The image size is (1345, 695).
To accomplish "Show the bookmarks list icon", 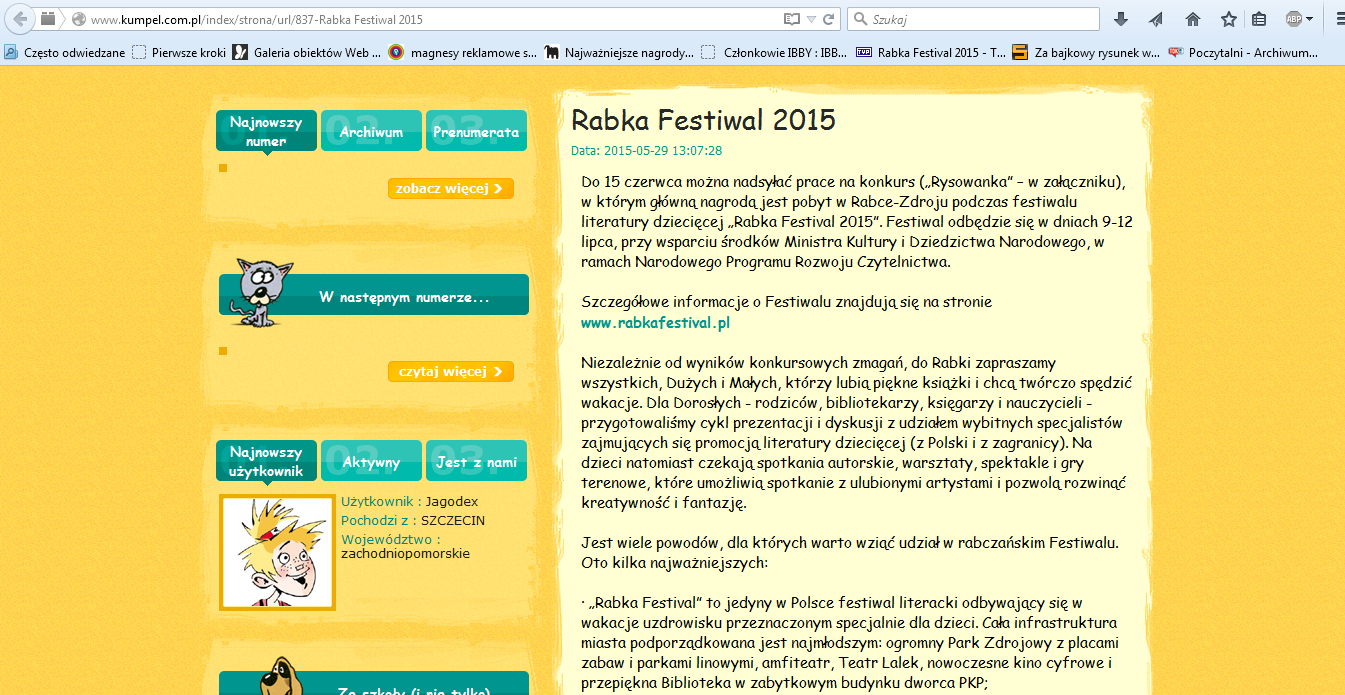I will click(1259, 19).
